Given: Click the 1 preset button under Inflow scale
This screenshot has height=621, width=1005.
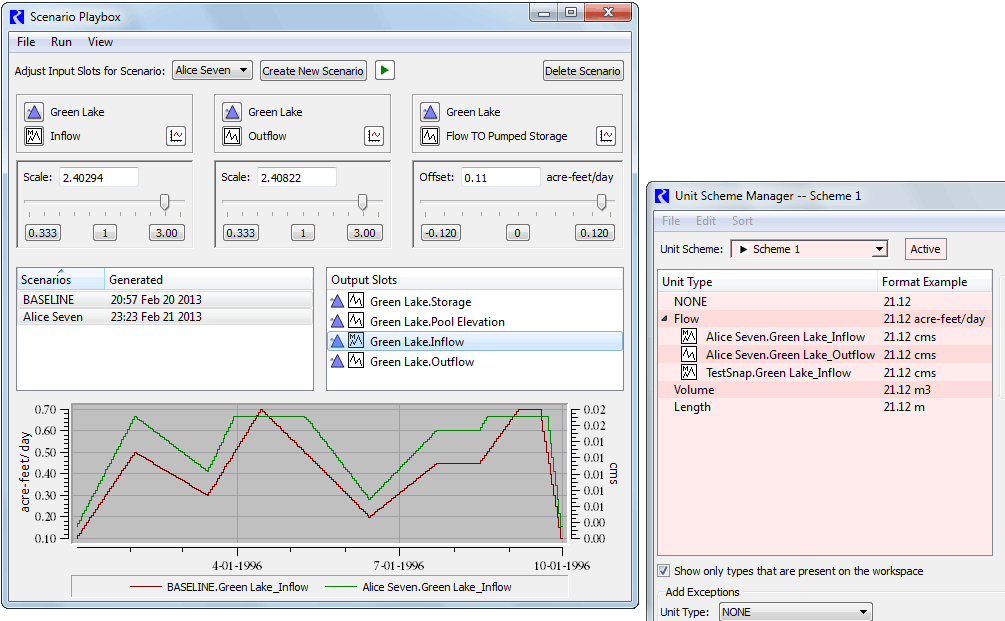Looking at the screenshot, I should pyautogui.click(x=105, y=233).
